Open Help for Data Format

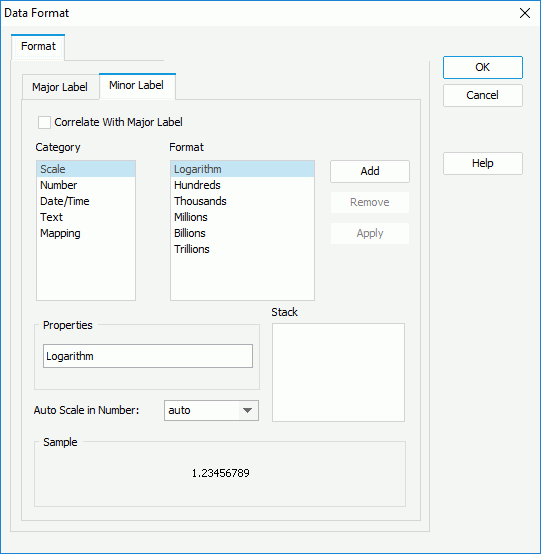tap(483, 163)
